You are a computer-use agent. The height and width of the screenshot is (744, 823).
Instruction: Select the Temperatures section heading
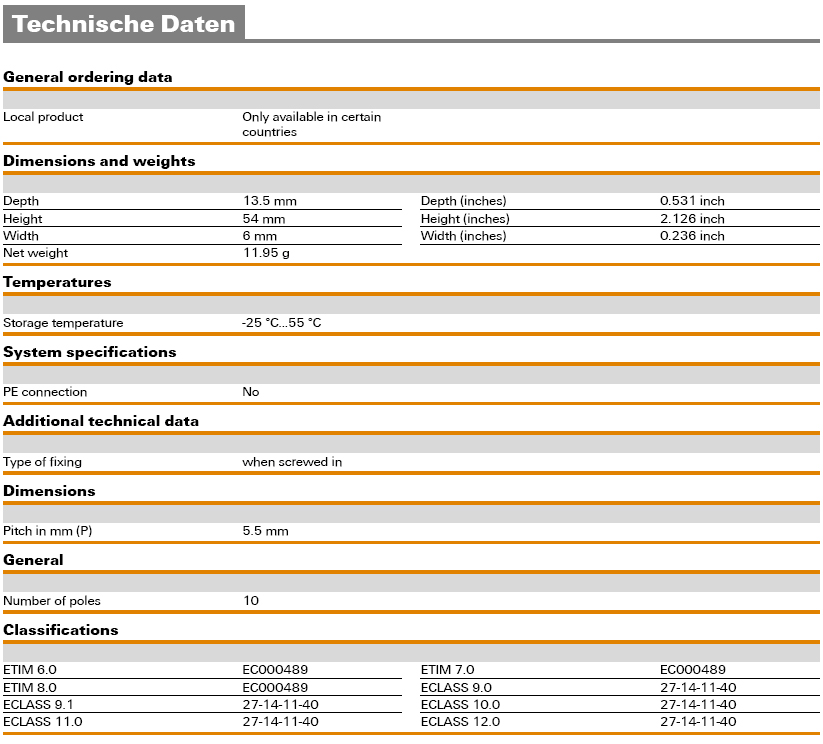(57, 282)
